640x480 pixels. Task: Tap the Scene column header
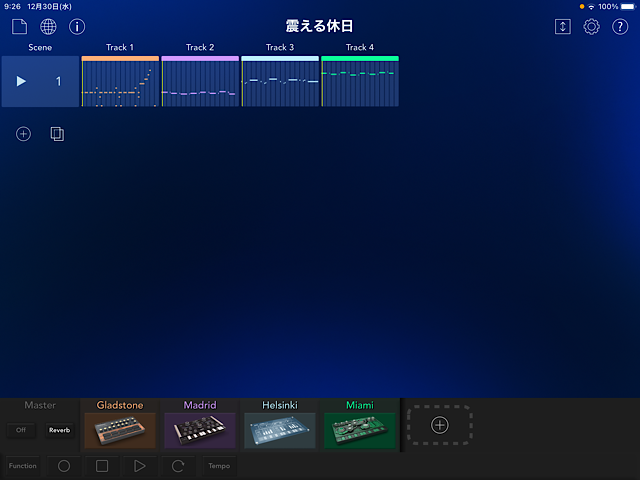40,47
